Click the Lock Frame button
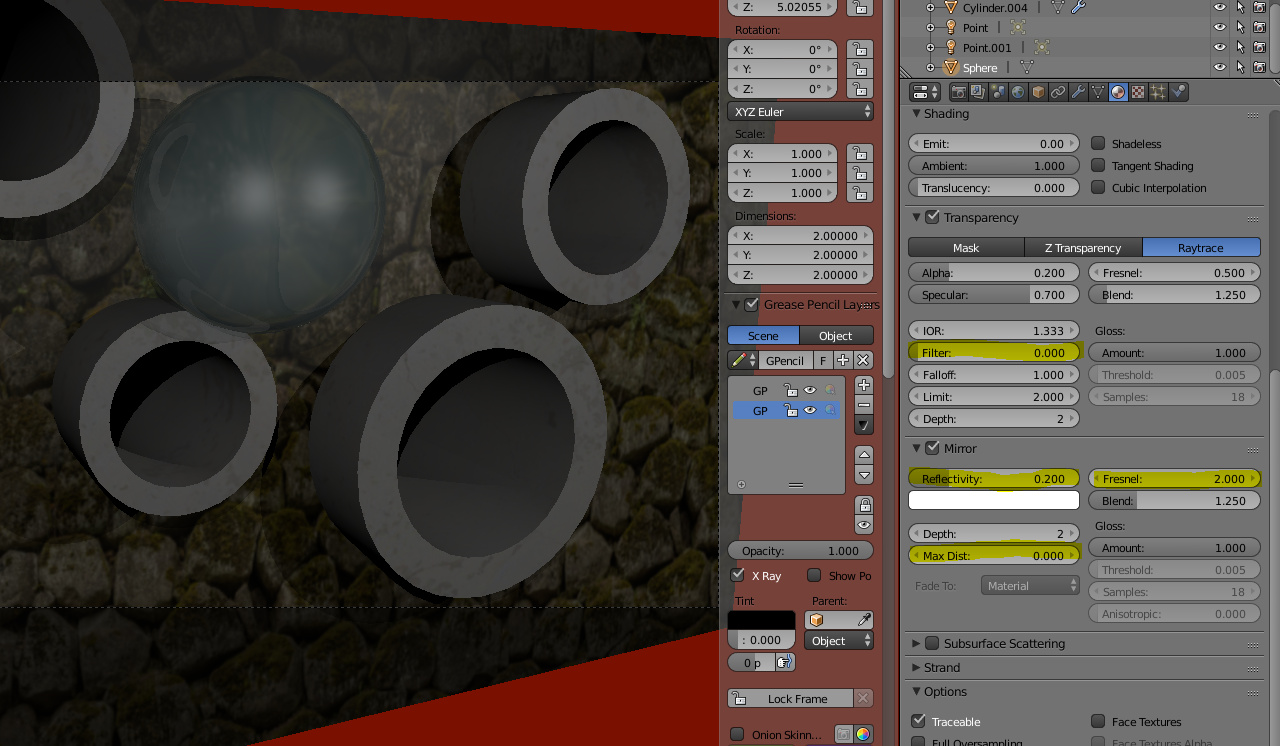Screen dimensions: 1280x746 [790, 698]
